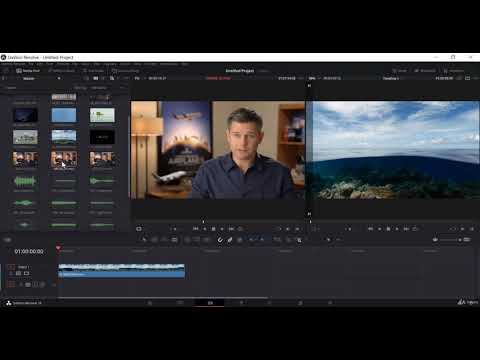Click Mark In in source viewer

pos(288,229)
